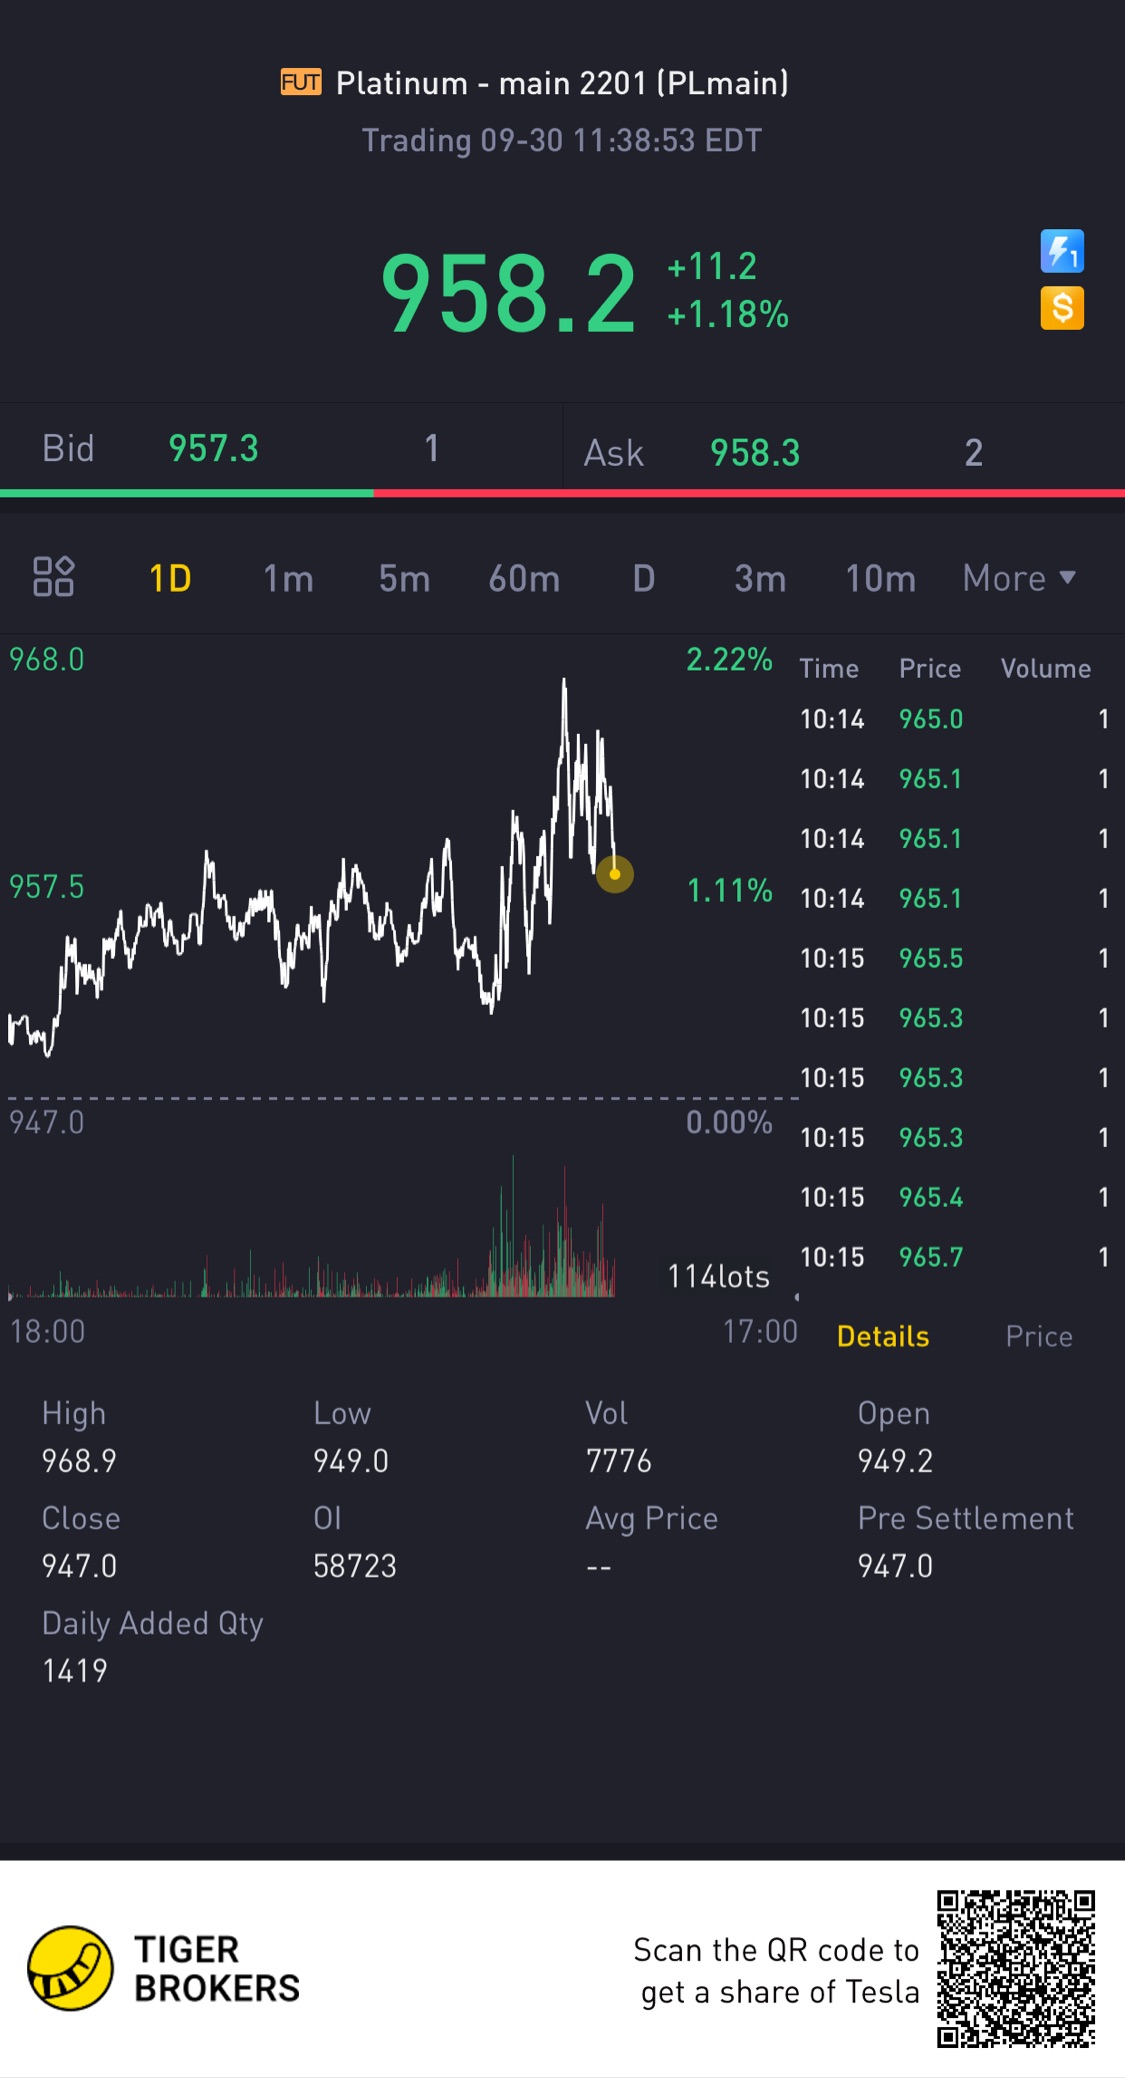The image size is (1125, 2078).
Task: Switch to the 3m chart interval
Action: (x=760, y=578)
